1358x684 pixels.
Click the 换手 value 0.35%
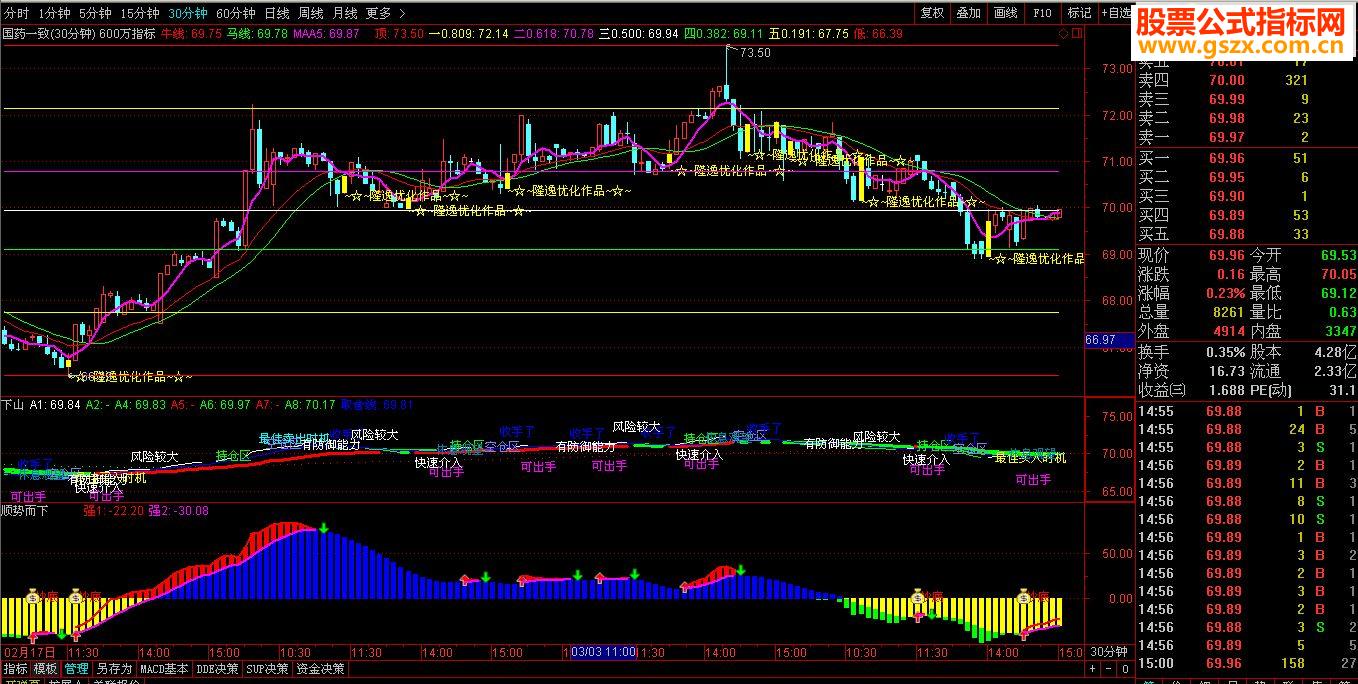coord(1225,352)
